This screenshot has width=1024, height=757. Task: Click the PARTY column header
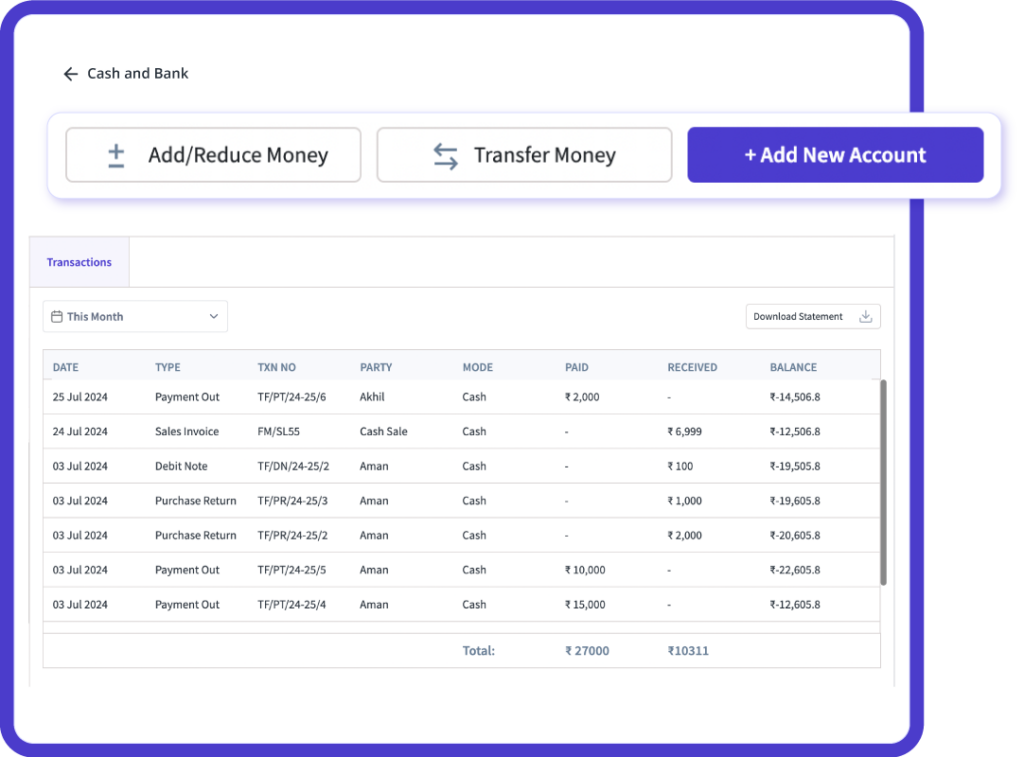pyautogui.click(x=375, y=367)
